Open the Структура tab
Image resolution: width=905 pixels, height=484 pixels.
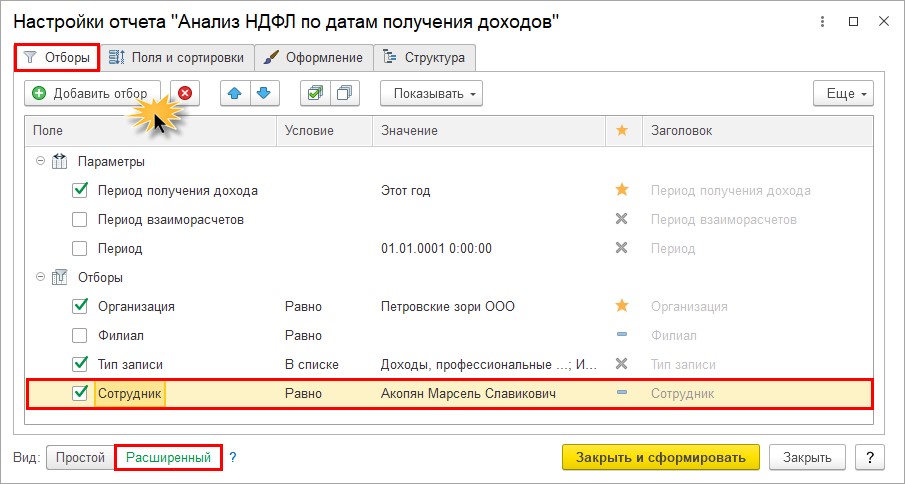(424, 58)
